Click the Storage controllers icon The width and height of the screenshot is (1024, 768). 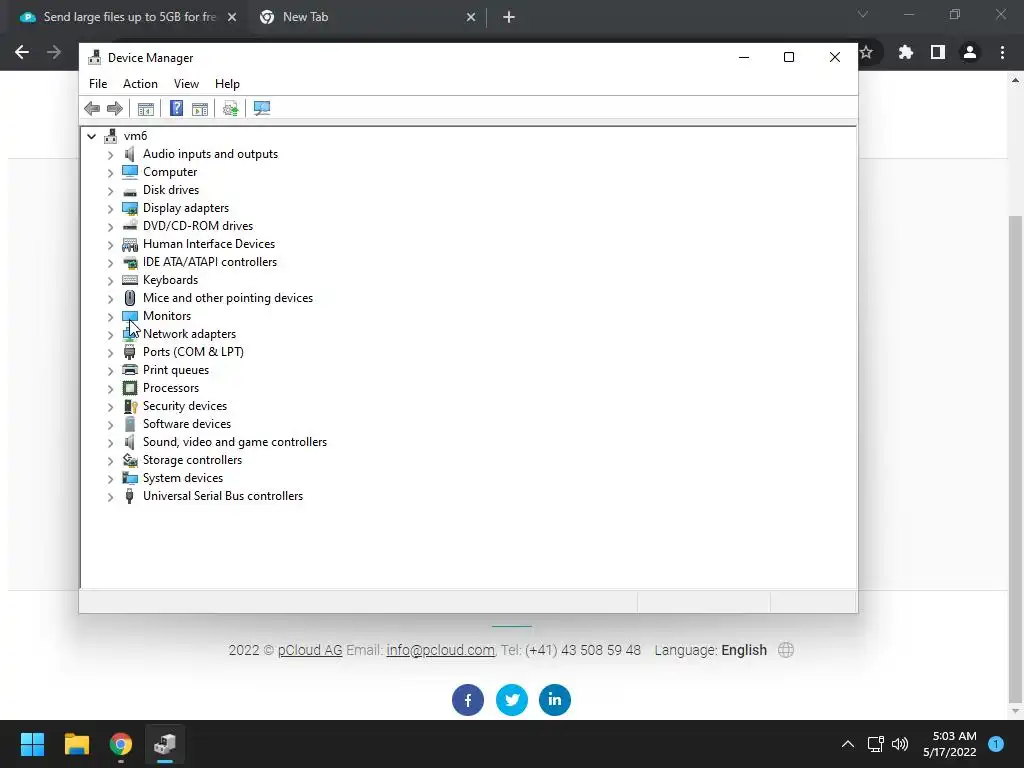[x=130, y=460]
